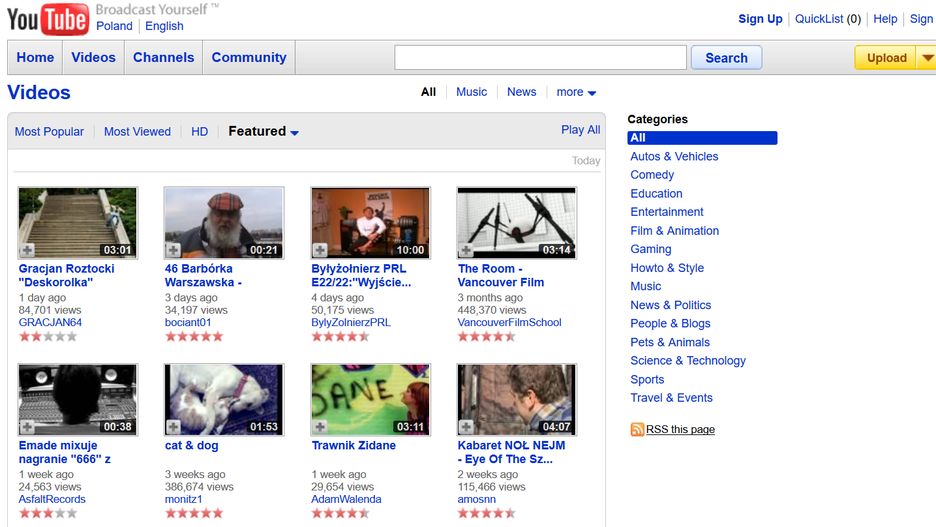Select All in Categories list
Viewport: 936px width, 527px height.
702,138
